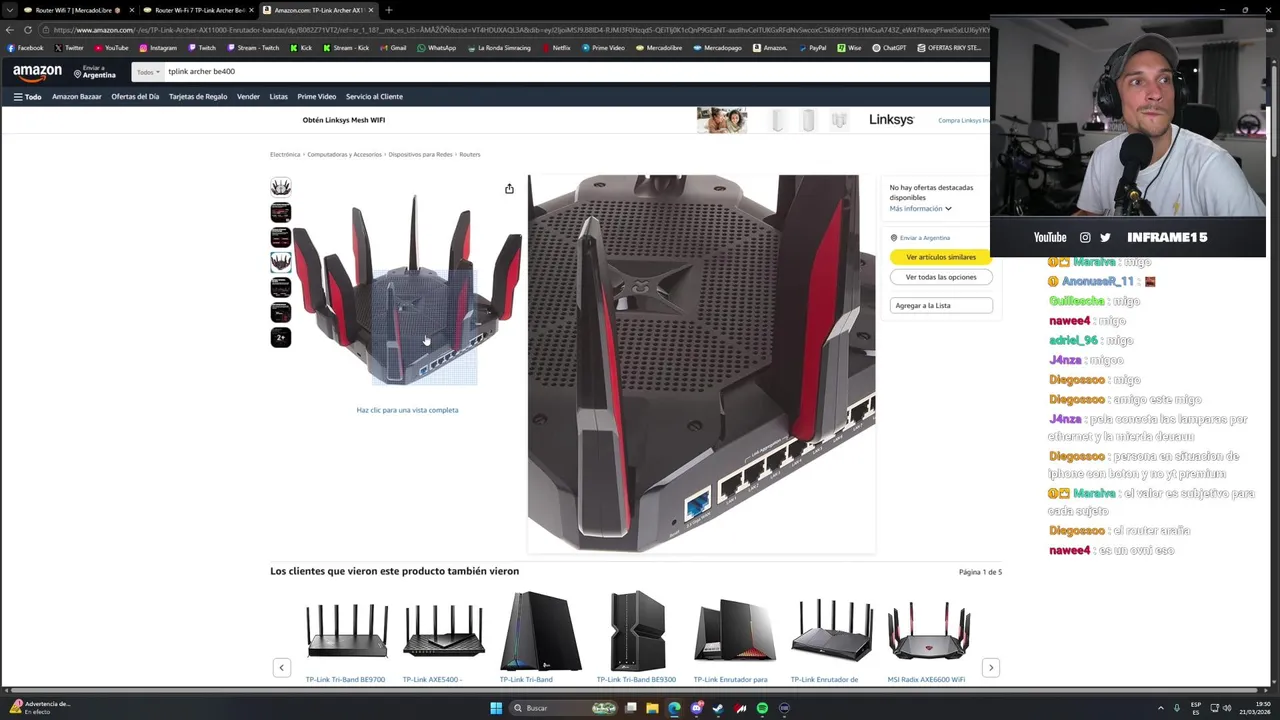
Task: Switch to the Router Wi-Fi 7 TP-Link Archer tab
Action: 198,10
